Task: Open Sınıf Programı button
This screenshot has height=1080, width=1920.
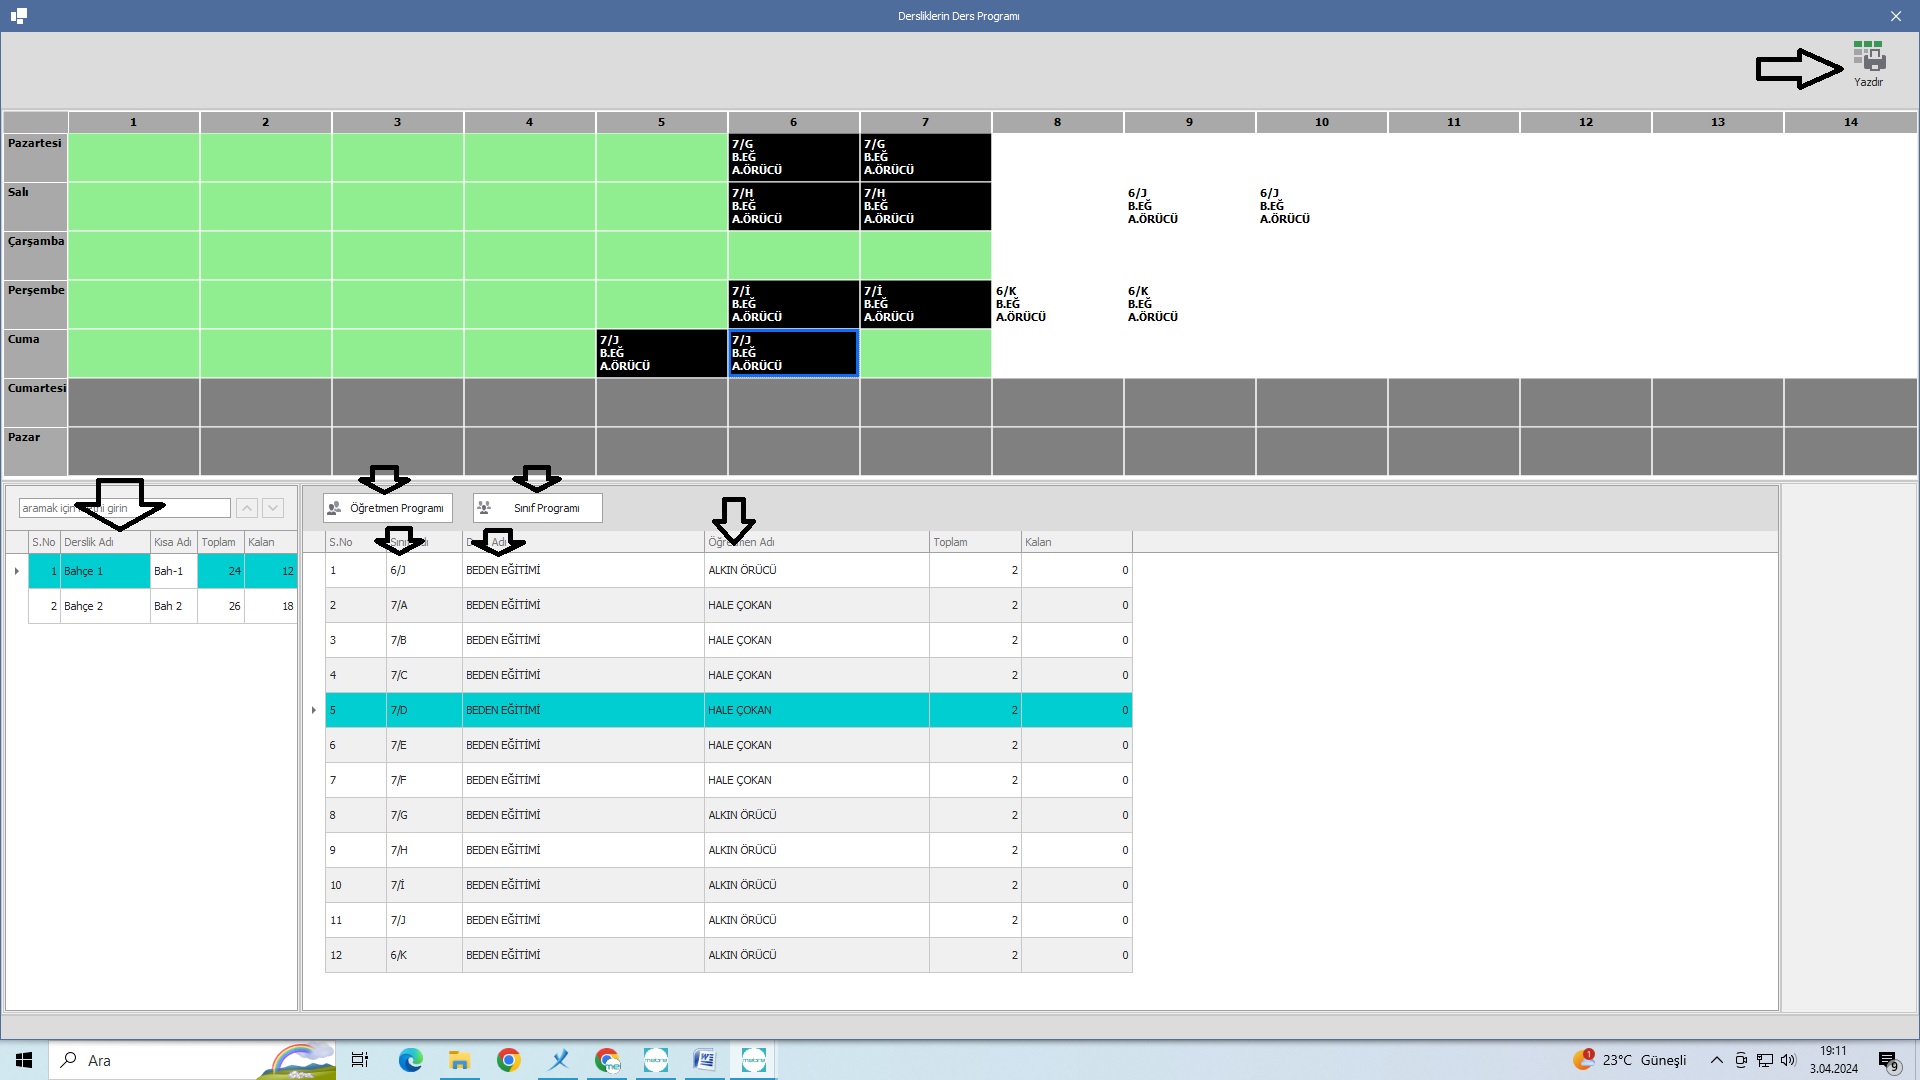Action: click(x=538, y=508)
